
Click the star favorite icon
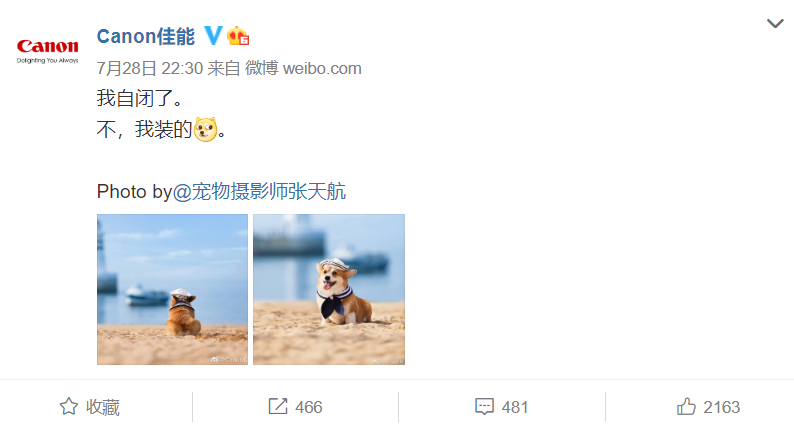[x=69, y=407]
